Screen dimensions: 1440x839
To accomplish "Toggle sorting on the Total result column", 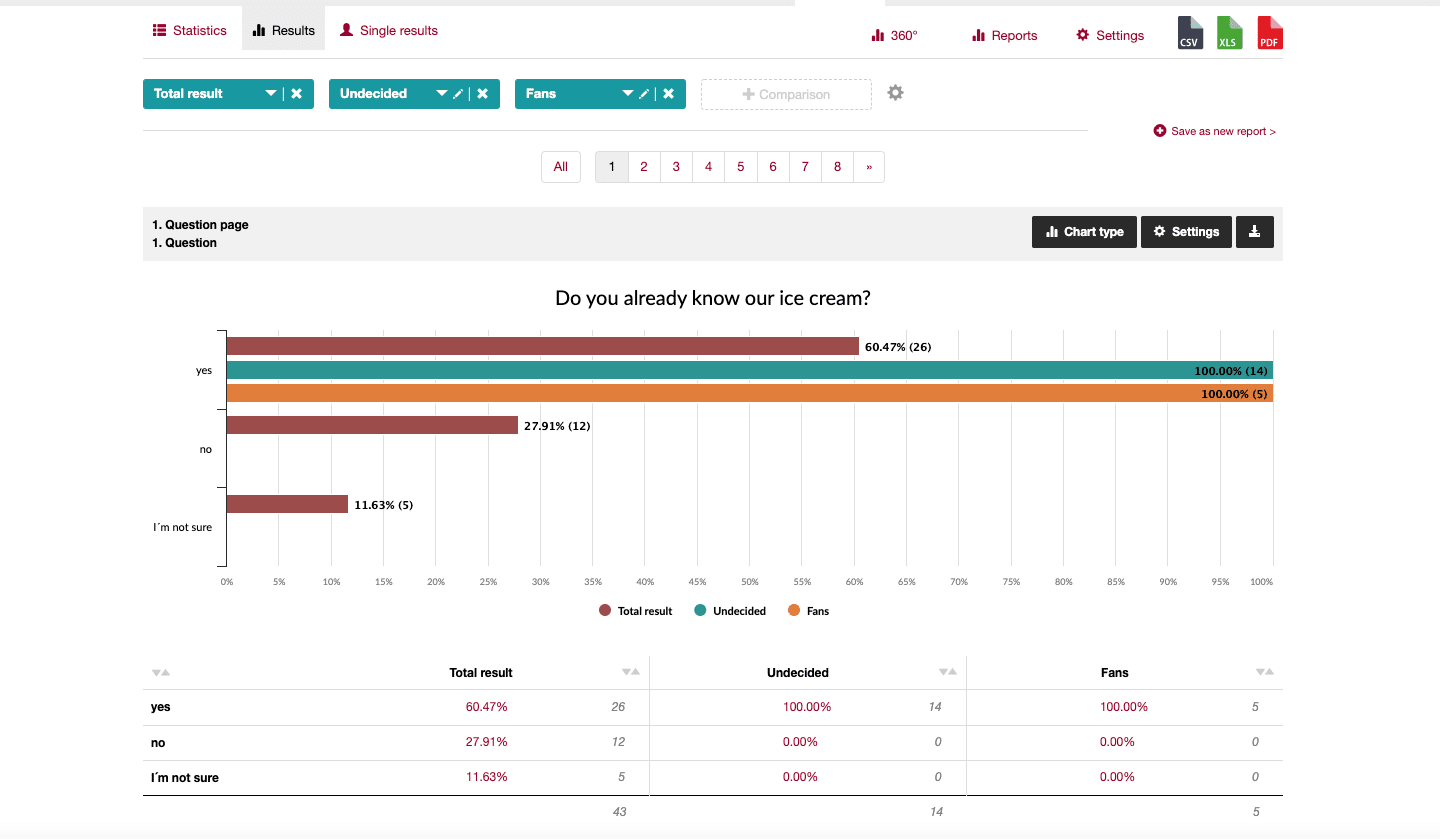I will tap(630, 672).
